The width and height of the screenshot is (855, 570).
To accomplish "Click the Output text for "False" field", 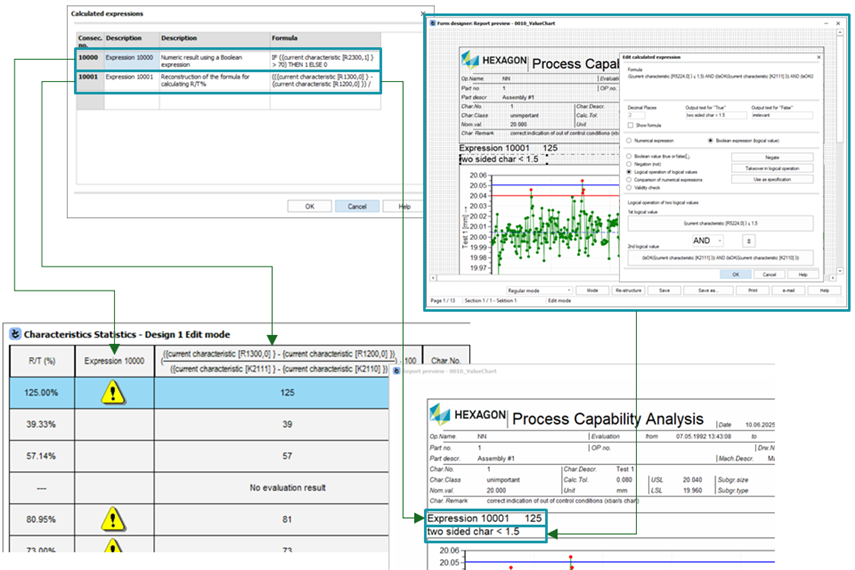I will pyautogui.click(x=782, y=116).
